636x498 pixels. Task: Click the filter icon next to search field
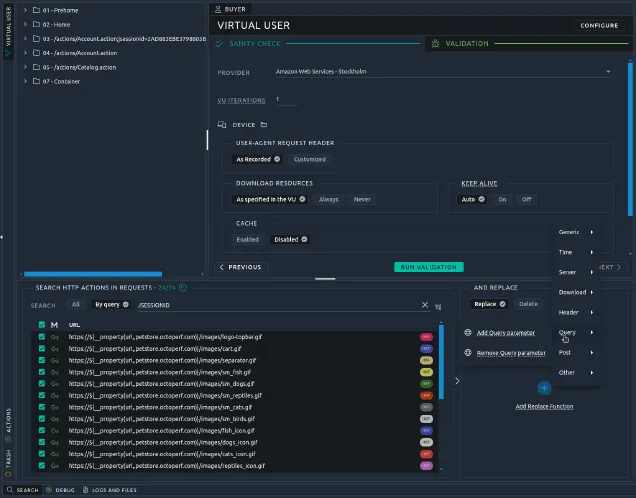coord(438,307)
